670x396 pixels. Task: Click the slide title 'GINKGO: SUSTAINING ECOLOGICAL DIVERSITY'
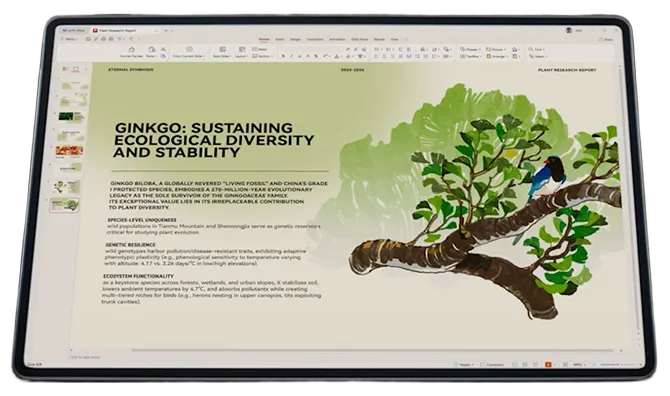pyautogui.click(x=215, y=134)
